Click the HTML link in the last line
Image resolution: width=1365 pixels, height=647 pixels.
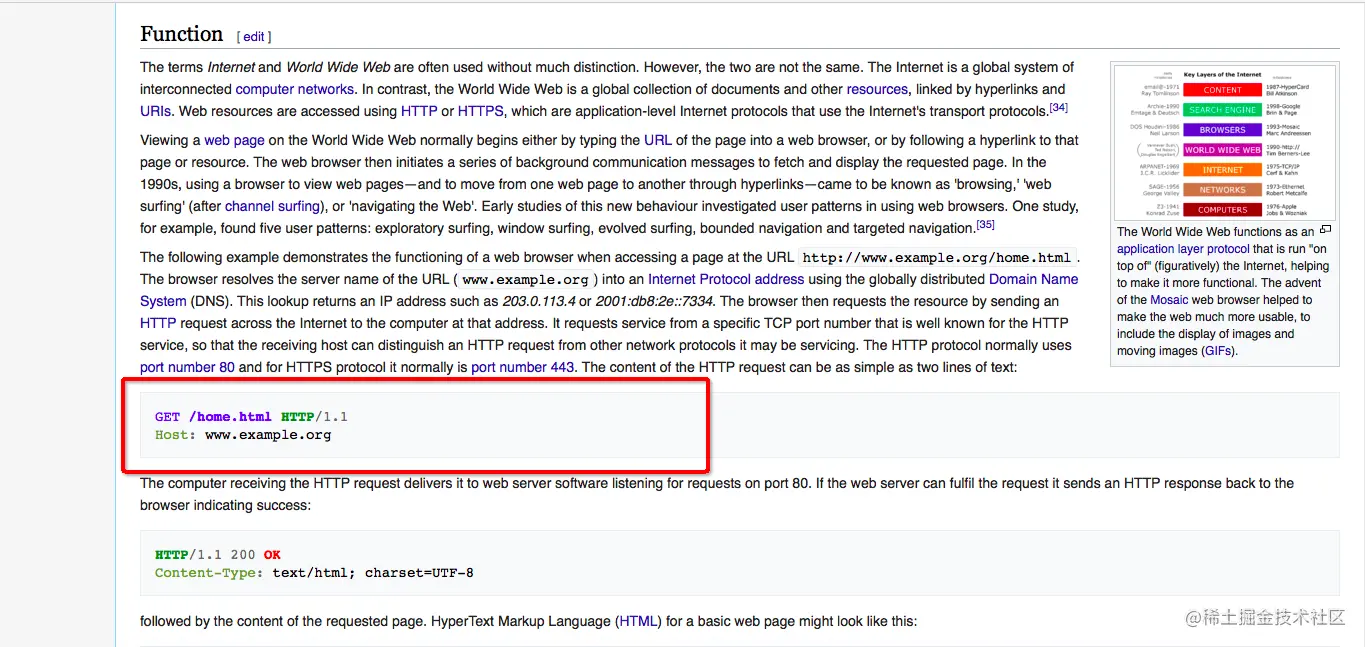coord(638,621)
